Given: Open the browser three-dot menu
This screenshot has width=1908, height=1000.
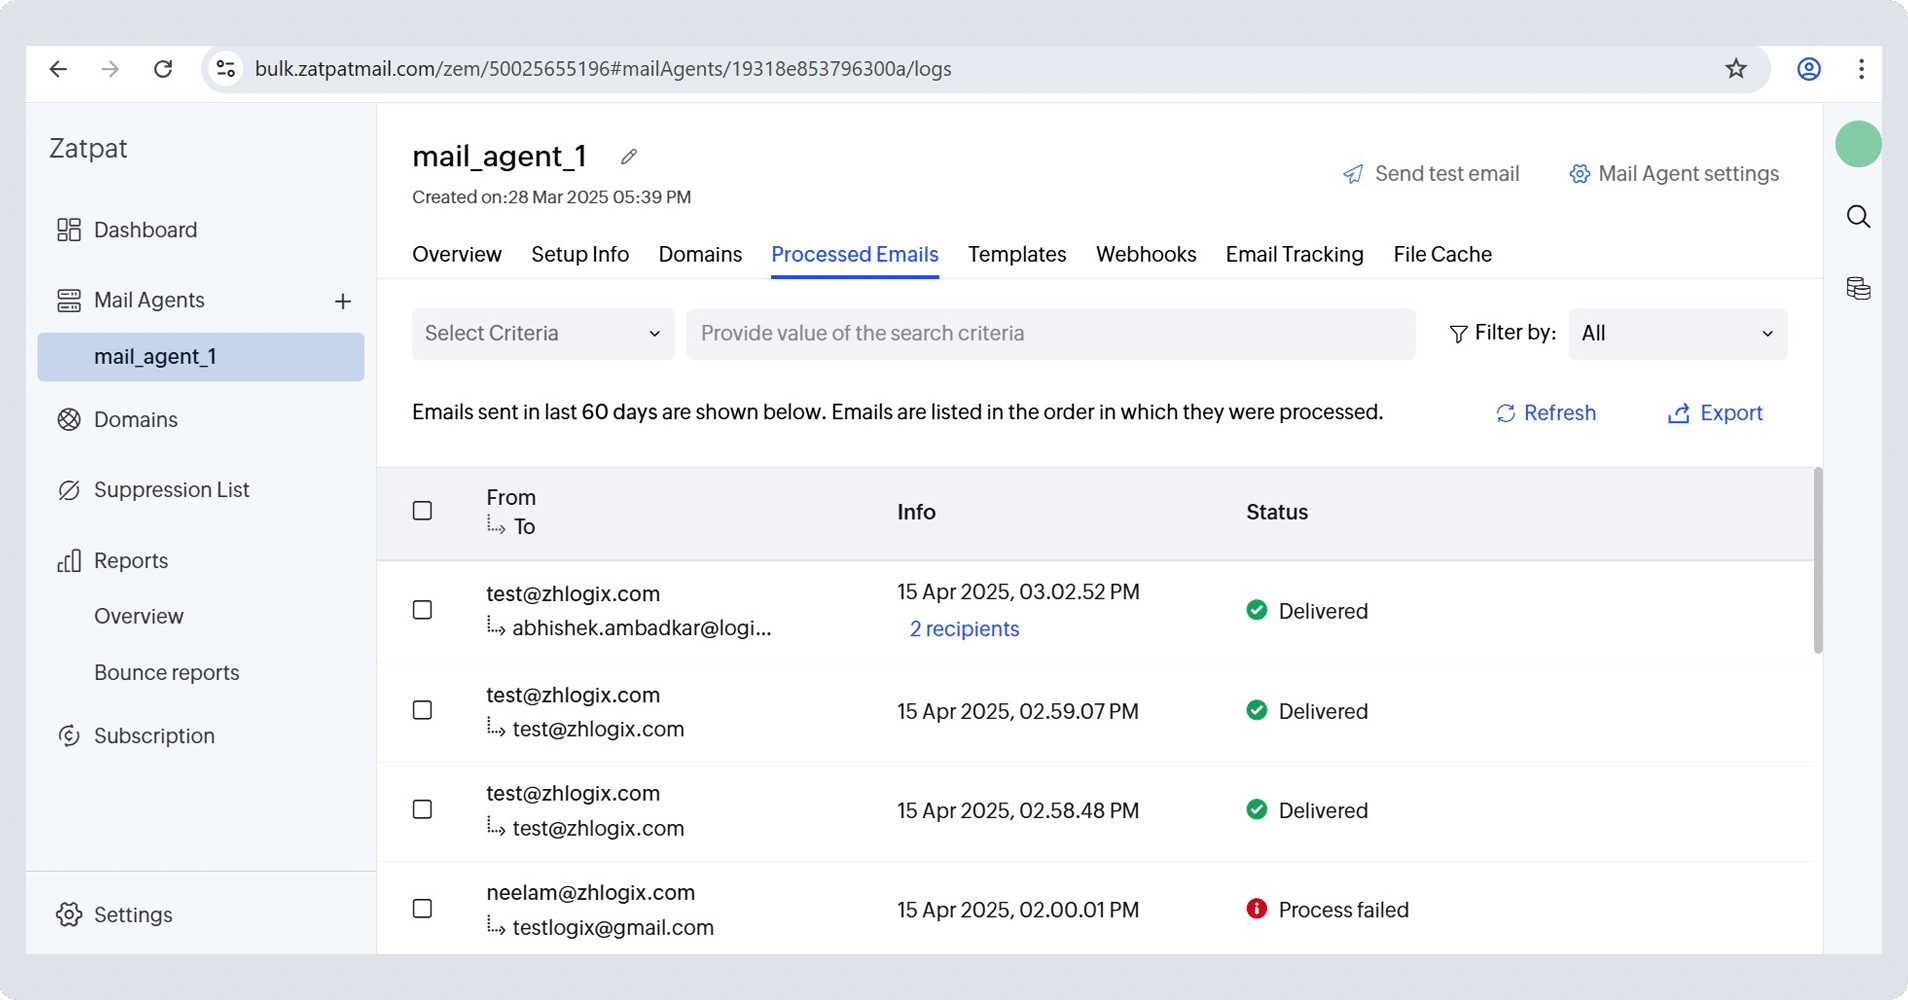Looking at the screenshot, I should [1861, 69].
